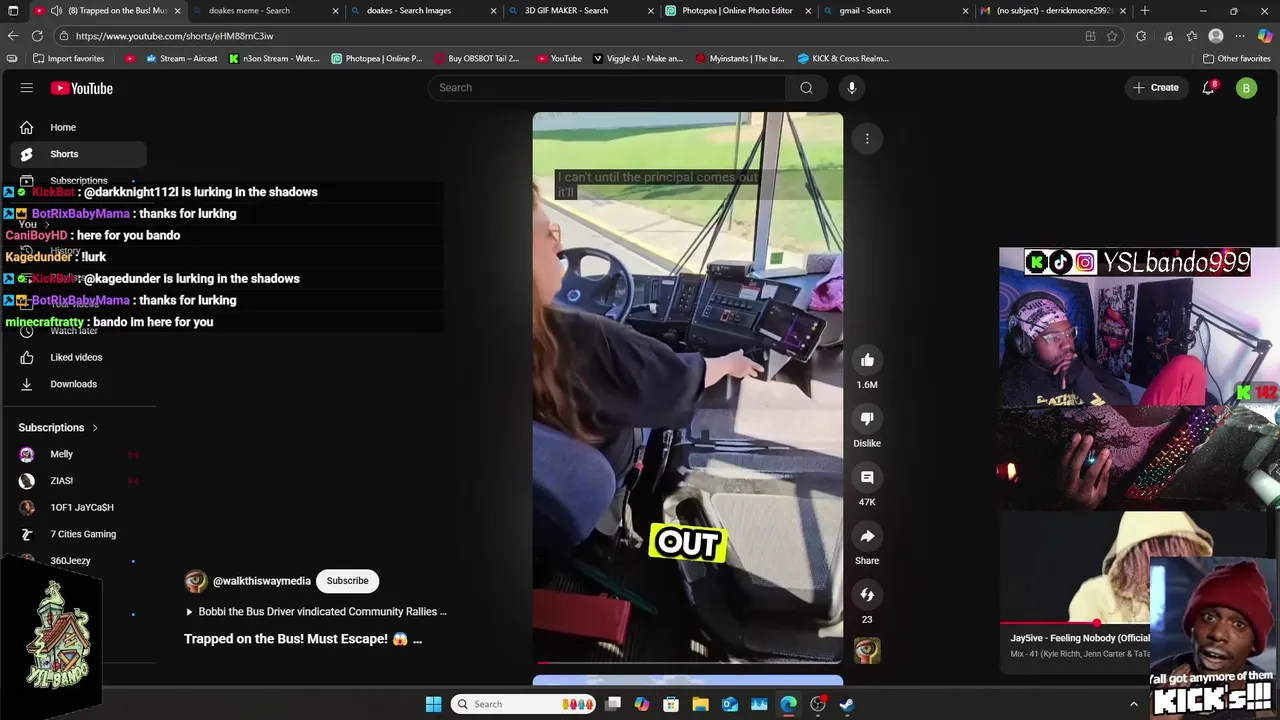Viewport: 1280px width, 720px height.
Task: Open Edge tab actions menu
Action: [13, 11]
